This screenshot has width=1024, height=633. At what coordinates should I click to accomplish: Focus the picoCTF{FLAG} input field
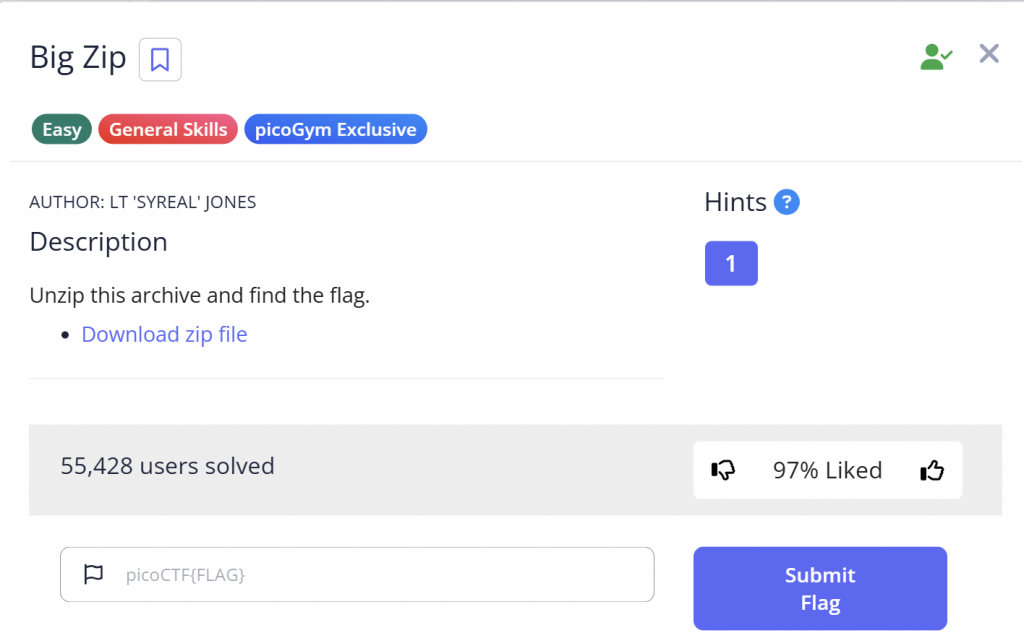point(380,574)
